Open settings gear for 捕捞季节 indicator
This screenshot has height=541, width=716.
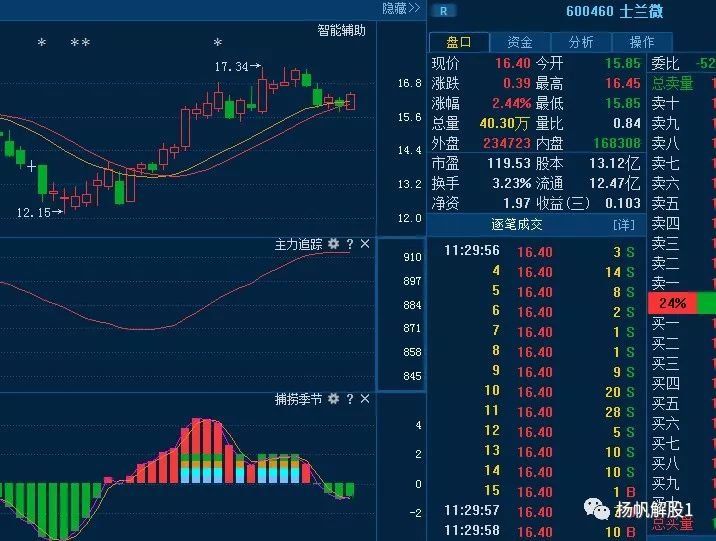(334, 399)
